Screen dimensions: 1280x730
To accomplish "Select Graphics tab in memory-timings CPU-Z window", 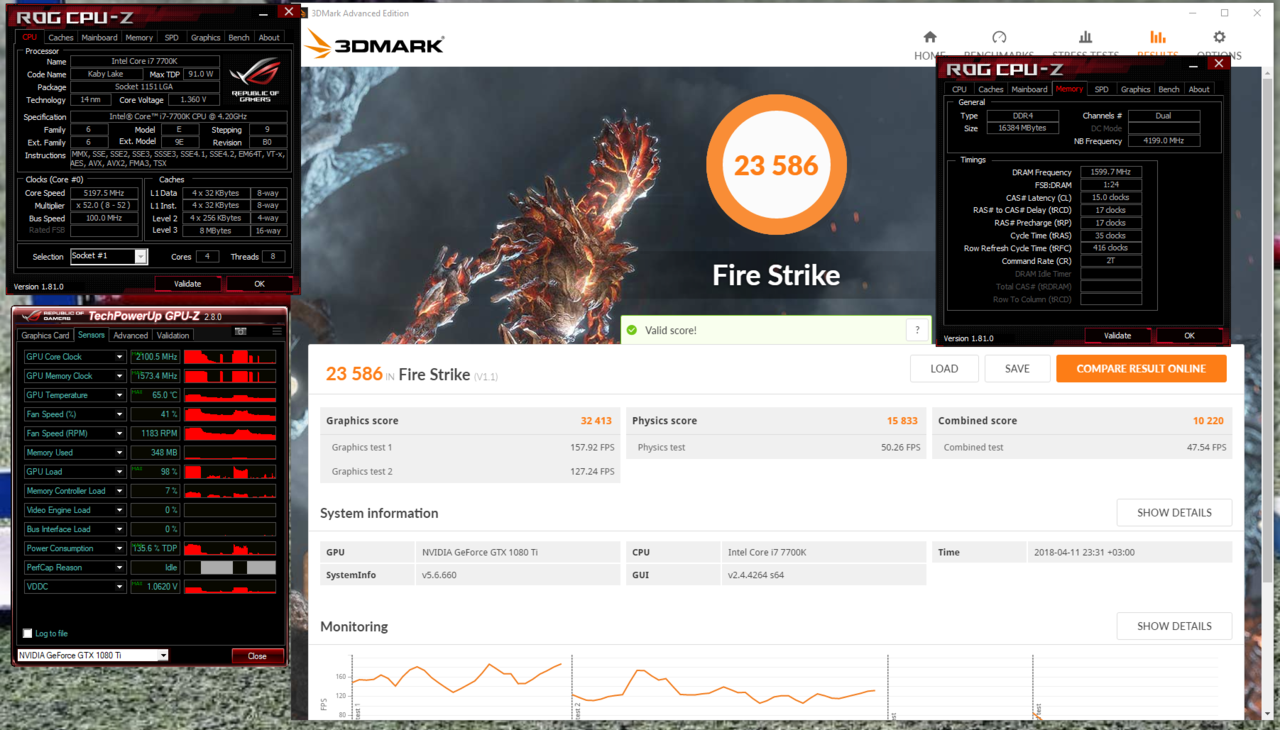I will [1135, 89].
